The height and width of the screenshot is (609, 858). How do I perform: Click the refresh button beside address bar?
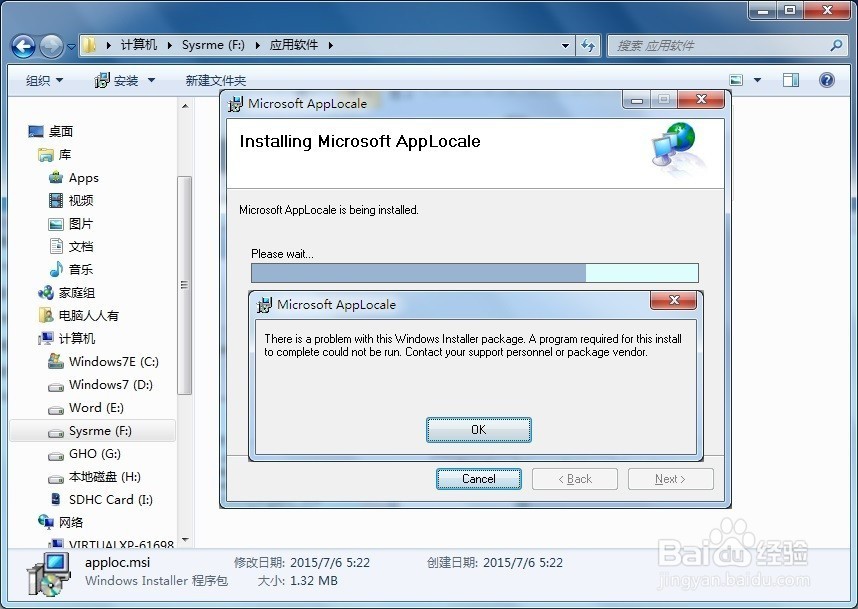coord(588,46)
